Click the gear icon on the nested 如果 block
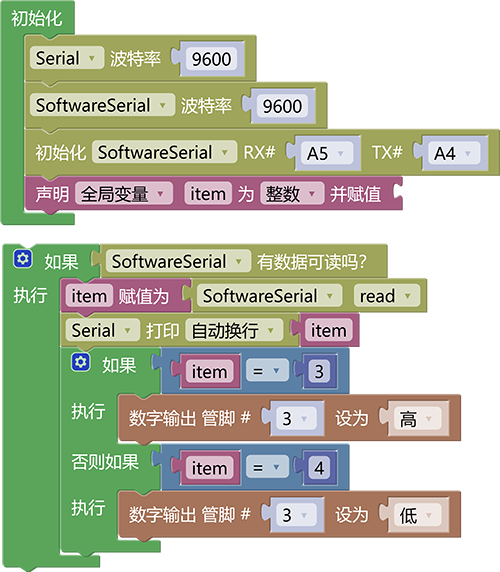Screen dimensions: 500x572 click(x=81, y=362)
